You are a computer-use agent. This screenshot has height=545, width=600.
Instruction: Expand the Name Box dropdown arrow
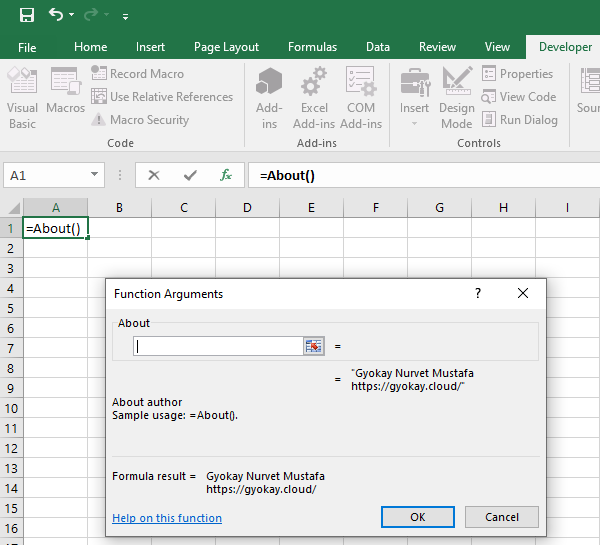point(95,175)
